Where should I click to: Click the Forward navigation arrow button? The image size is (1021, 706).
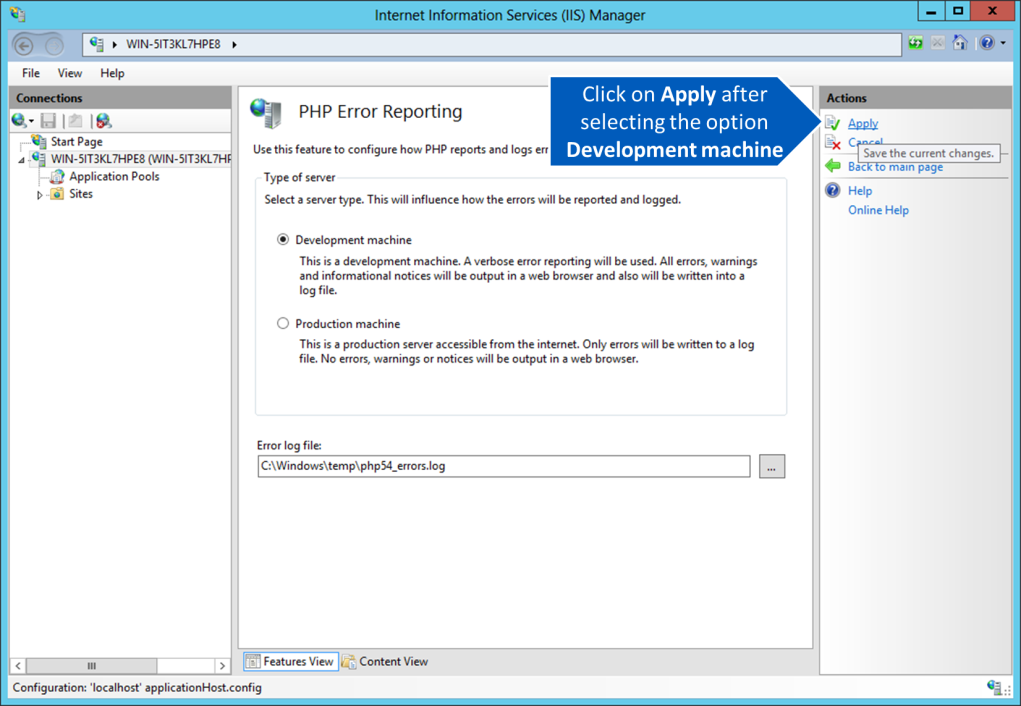(x=55, y=46)
